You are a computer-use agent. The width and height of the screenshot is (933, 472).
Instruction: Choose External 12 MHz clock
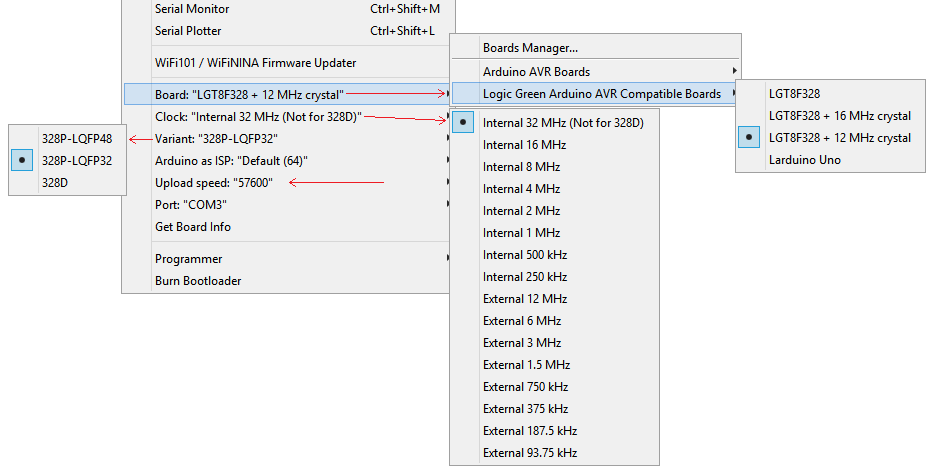click(555, 299)
